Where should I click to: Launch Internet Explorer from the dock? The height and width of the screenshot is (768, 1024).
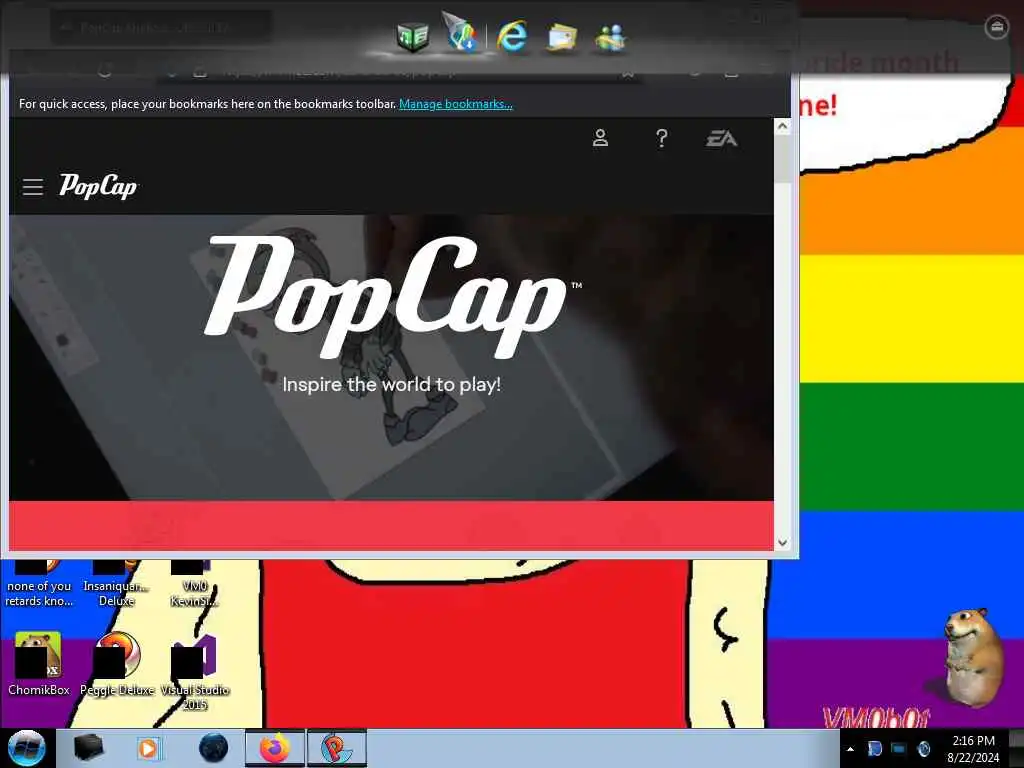click(x=512, y=35)
